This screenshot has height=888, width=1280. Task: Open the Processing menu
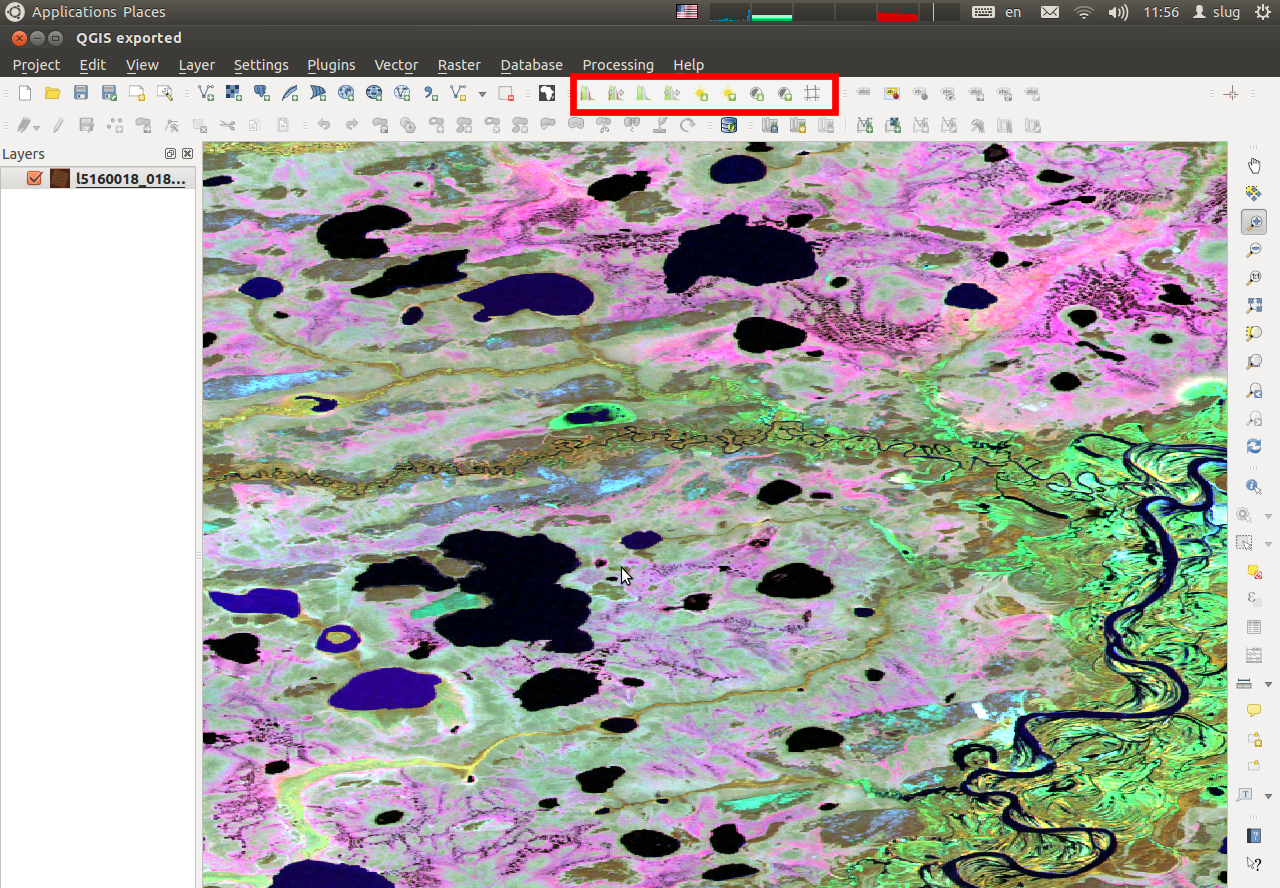617,65
